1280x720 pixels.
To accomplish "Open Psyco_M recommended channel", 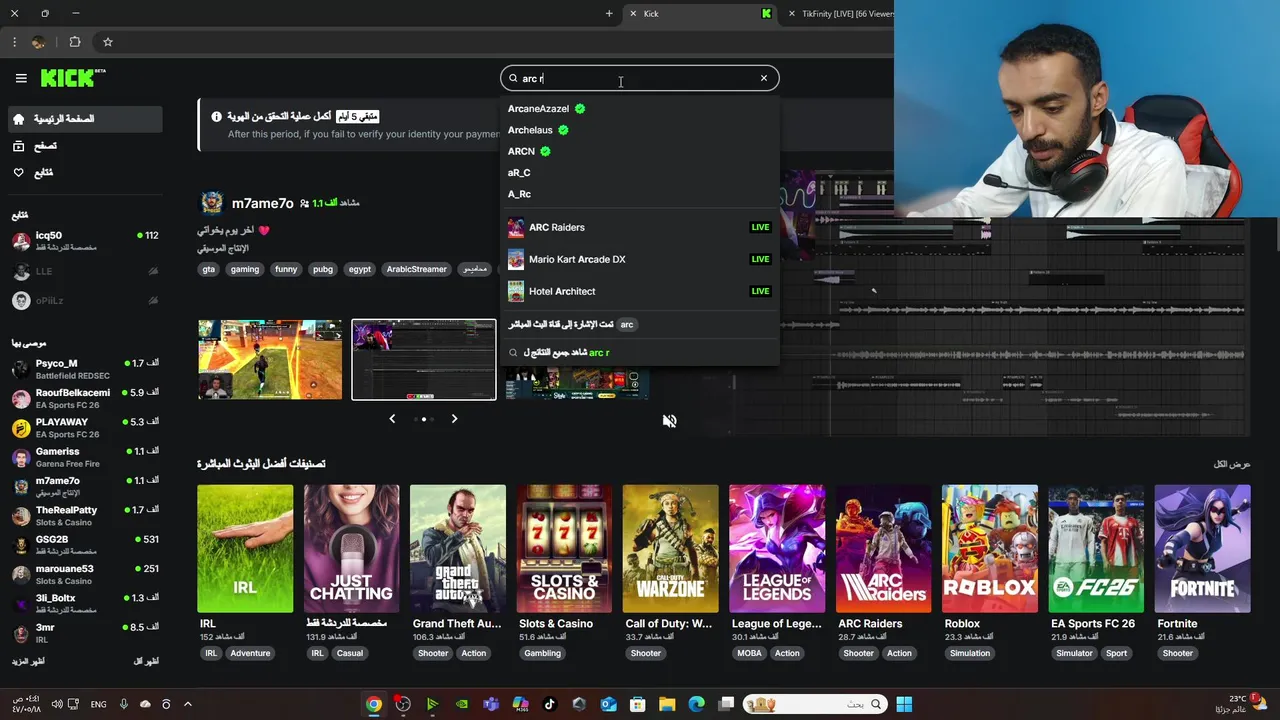I will [85, 369].
